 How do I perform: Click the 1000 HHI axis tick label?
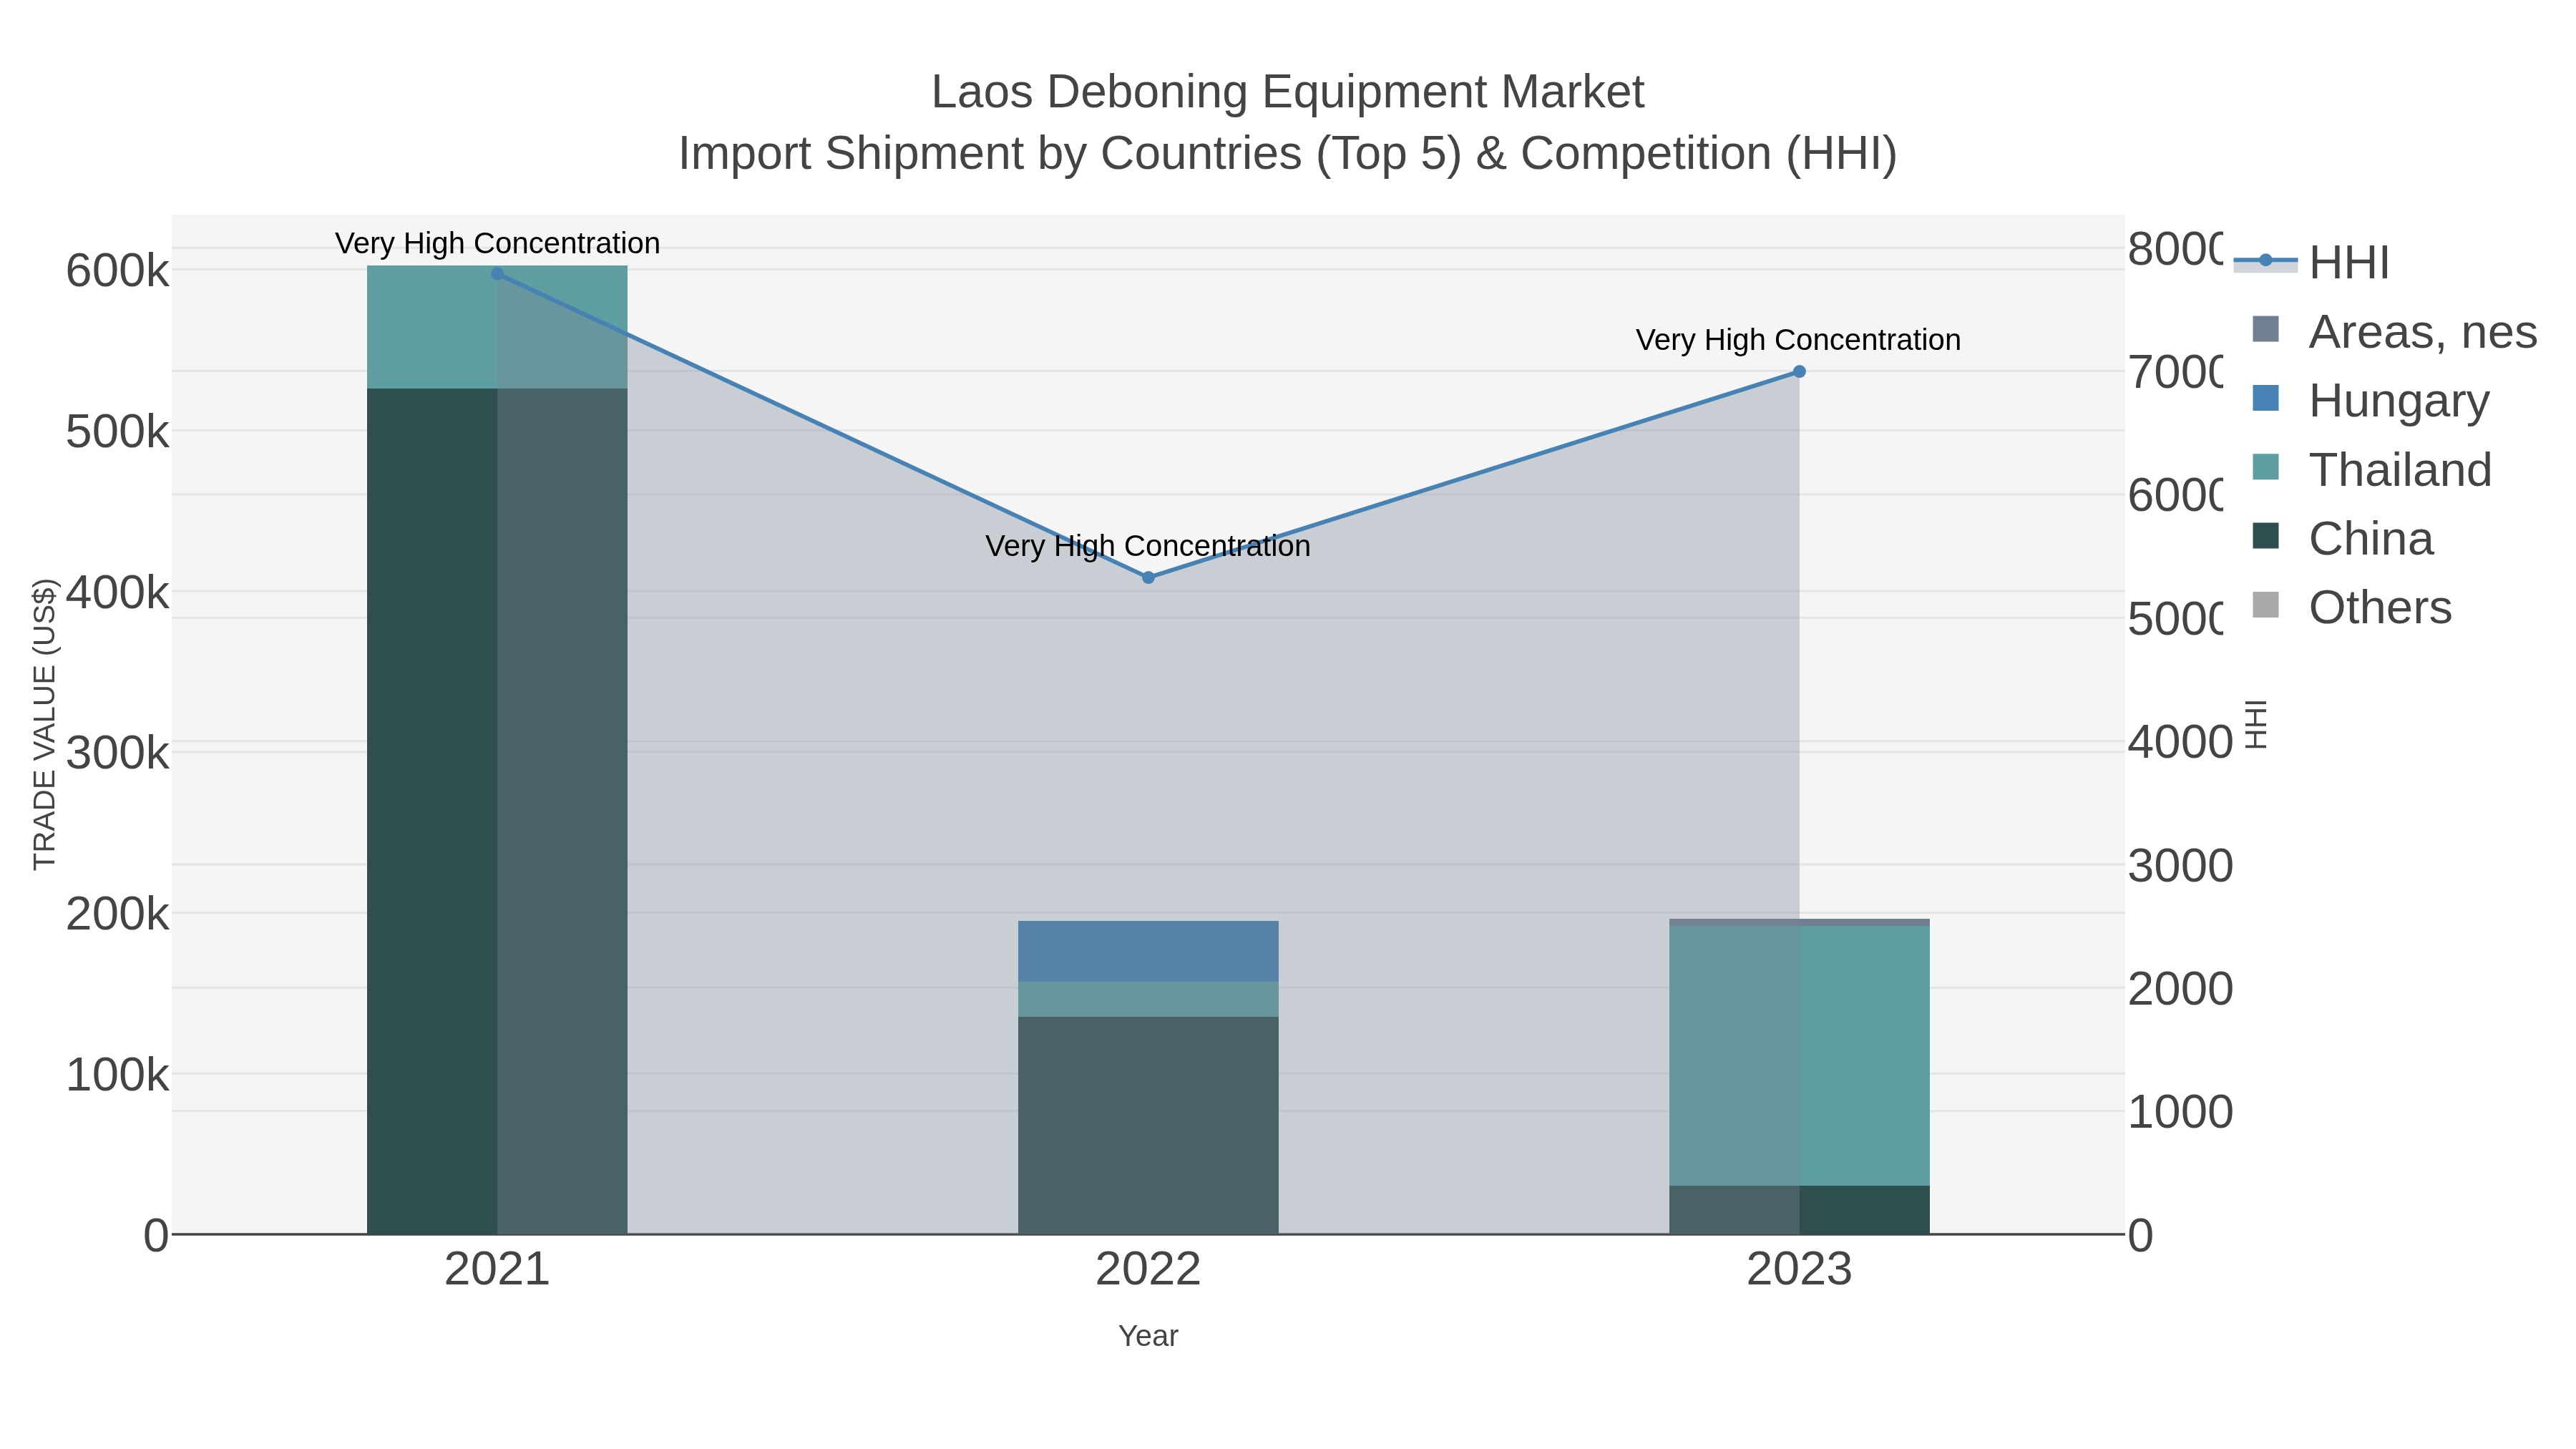click(x=2180, y=1112)
